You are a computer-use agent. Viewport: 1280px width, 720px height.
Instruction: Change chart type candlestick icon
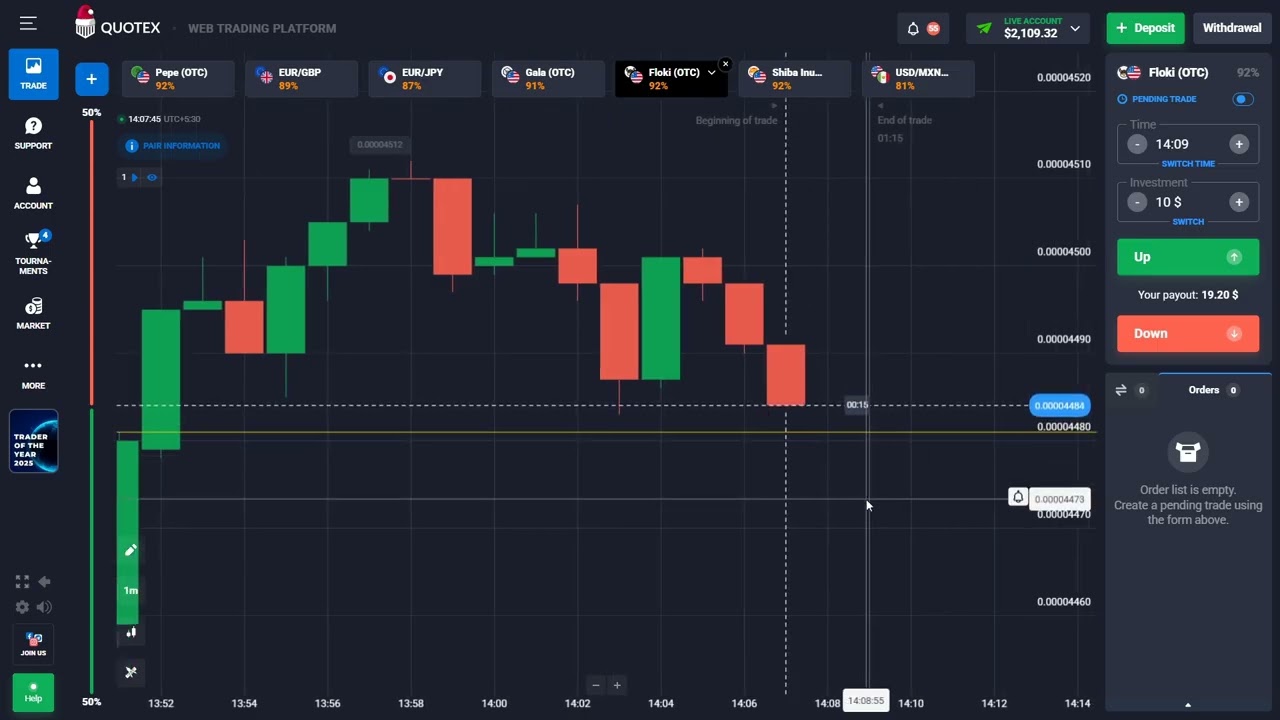[x=130, y=631]
